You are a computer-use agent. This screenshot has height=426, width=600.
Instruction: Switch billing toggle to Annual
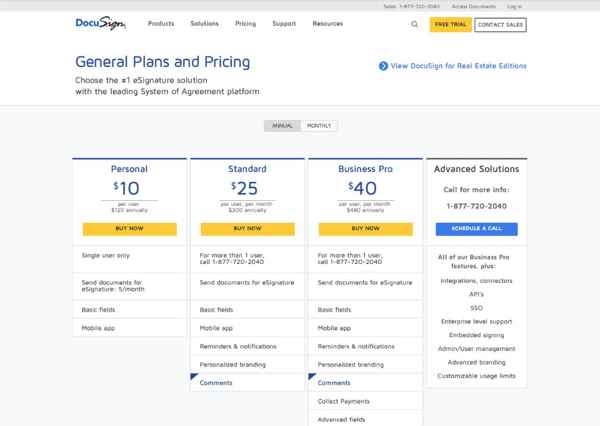coord(283,126)
